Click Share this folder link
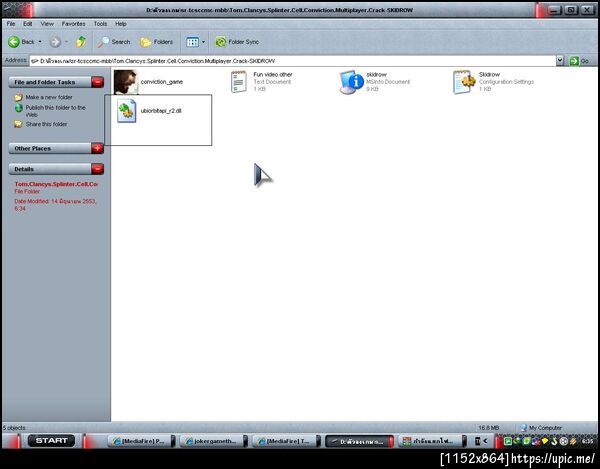 [x=46, y=124]
